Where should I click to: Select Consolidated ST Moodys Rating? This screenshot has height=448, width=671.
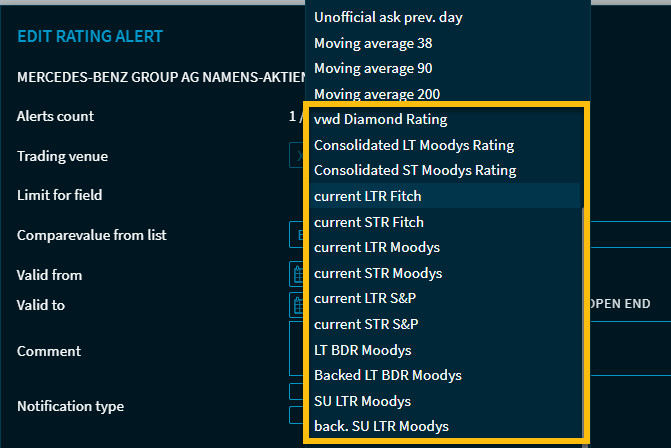[414, 171]
